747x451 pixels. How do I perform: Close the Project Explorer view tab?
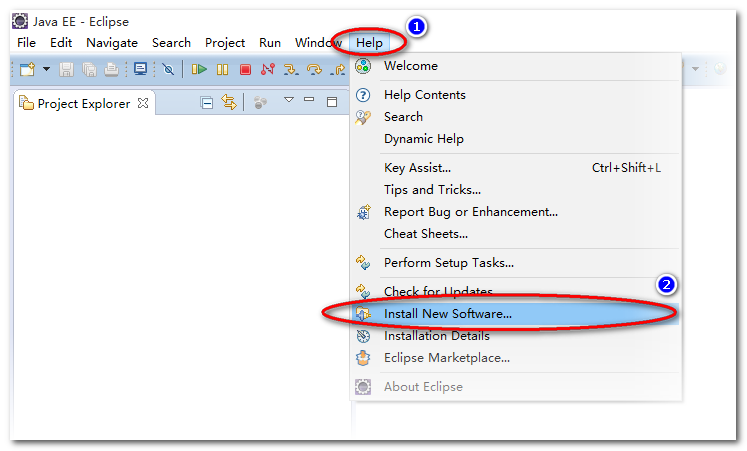pos(143,103)
